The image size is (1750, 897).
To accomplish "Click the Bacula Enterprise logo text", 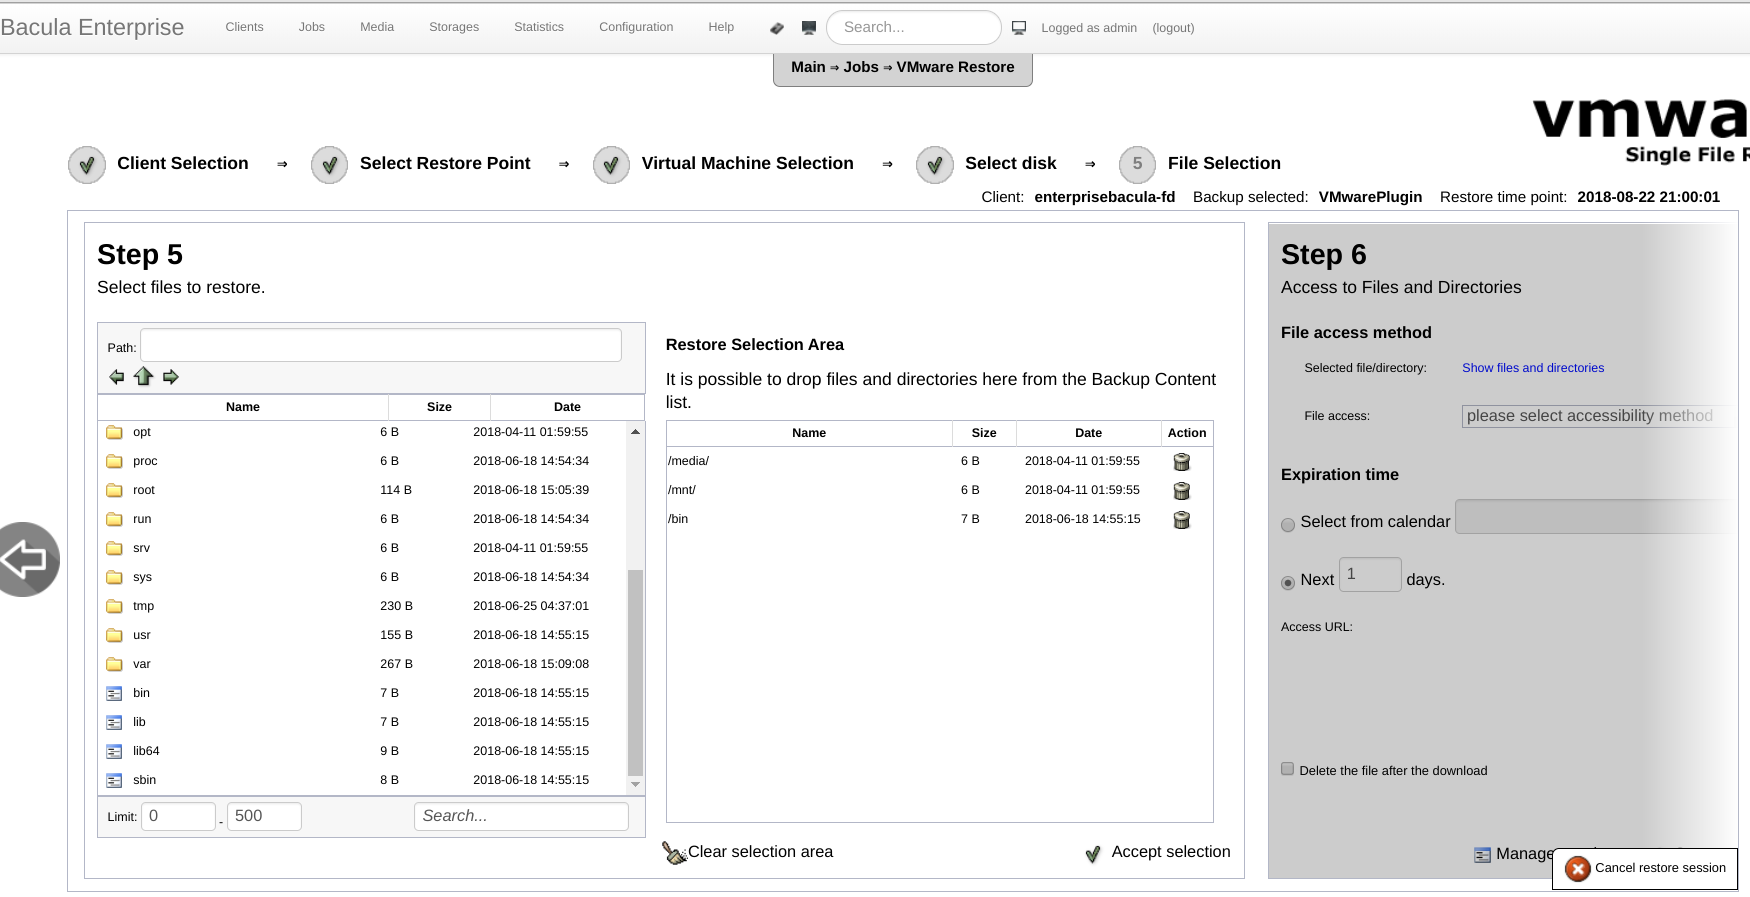I will click(92, 27).
